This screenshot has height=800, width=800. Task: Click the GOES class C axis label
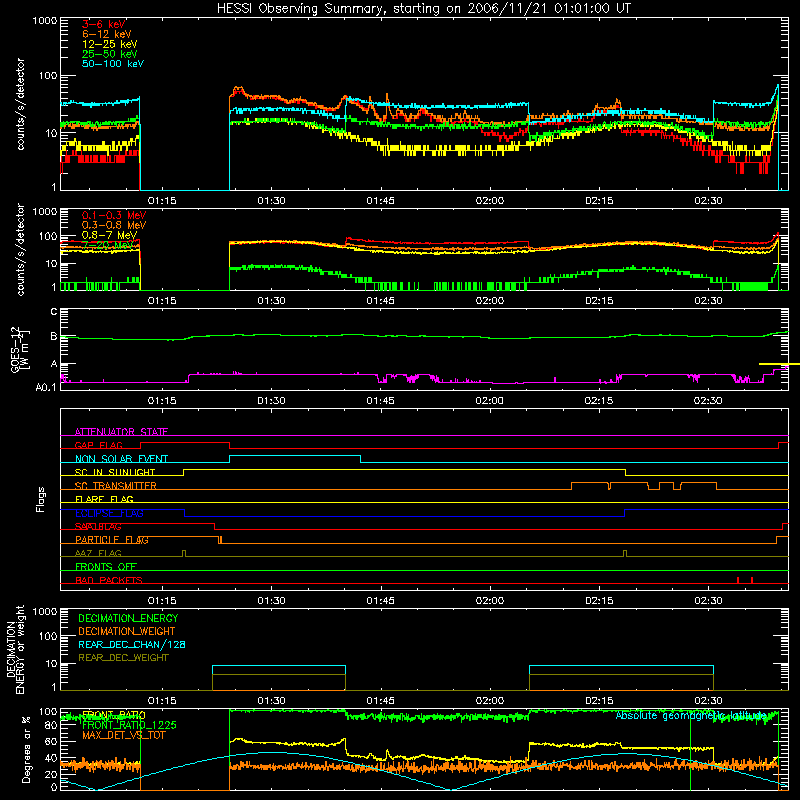point(54,312)
